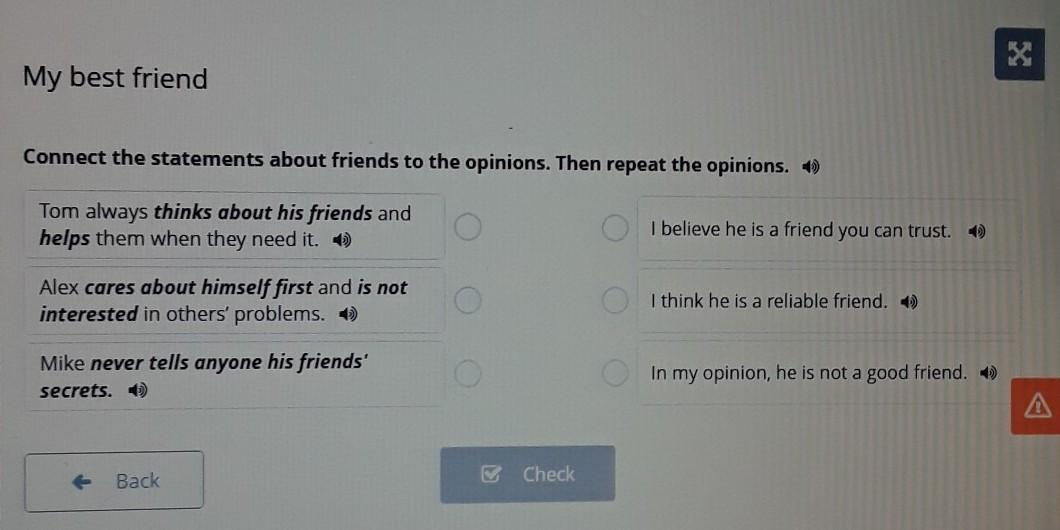Click the 'I think he is reliable' card
Viewport: 1060px width, 530px height.
click(x=828, y=302)
